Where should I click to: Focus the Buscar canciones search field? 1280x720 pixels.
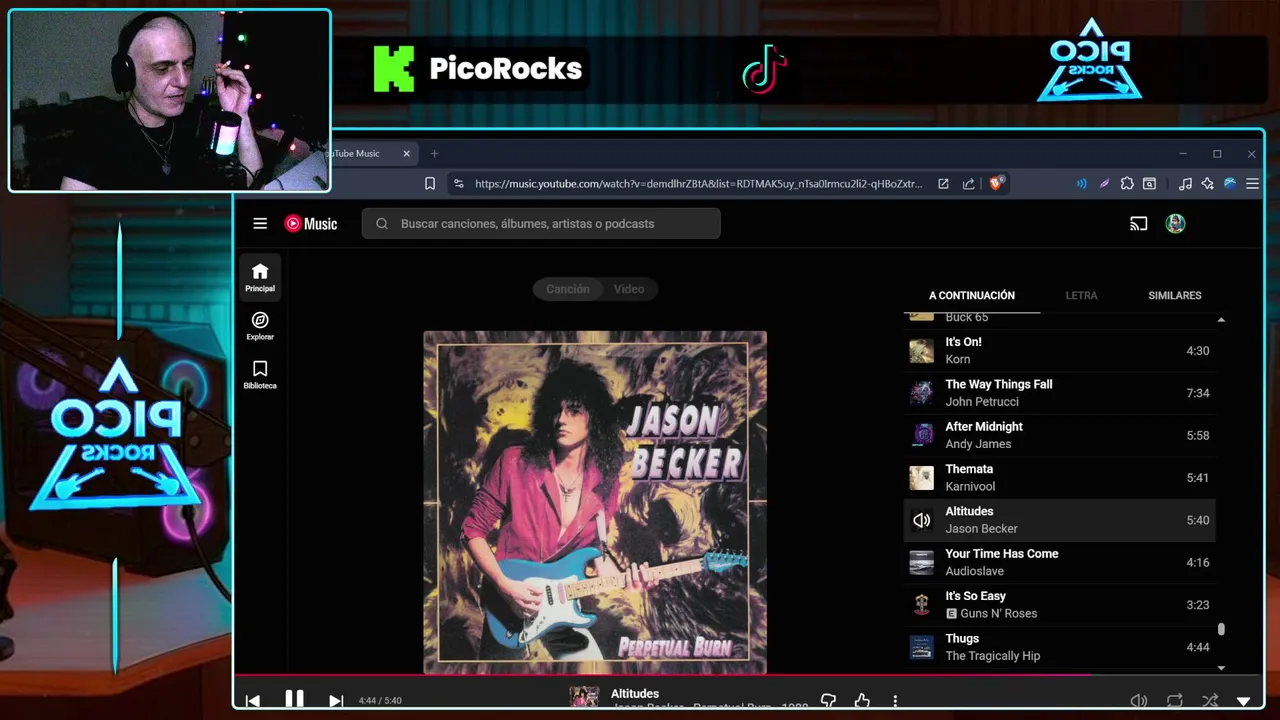[541, 224]
